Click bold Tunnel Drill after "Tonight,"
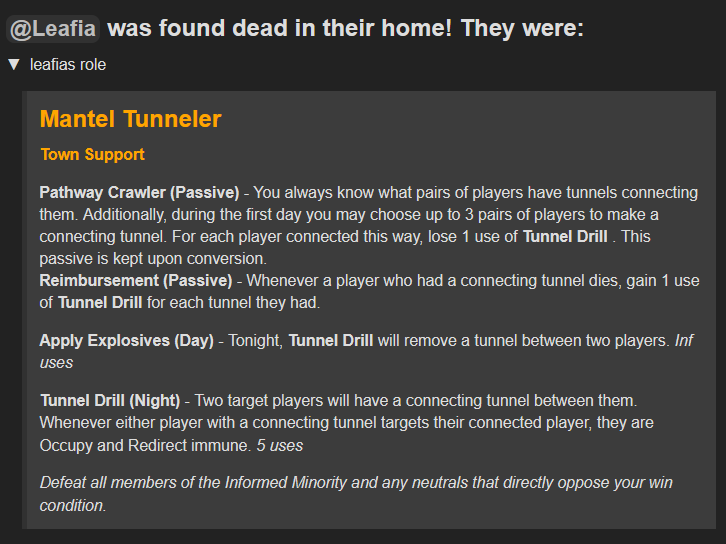726x544 pixels. (331, 341)
